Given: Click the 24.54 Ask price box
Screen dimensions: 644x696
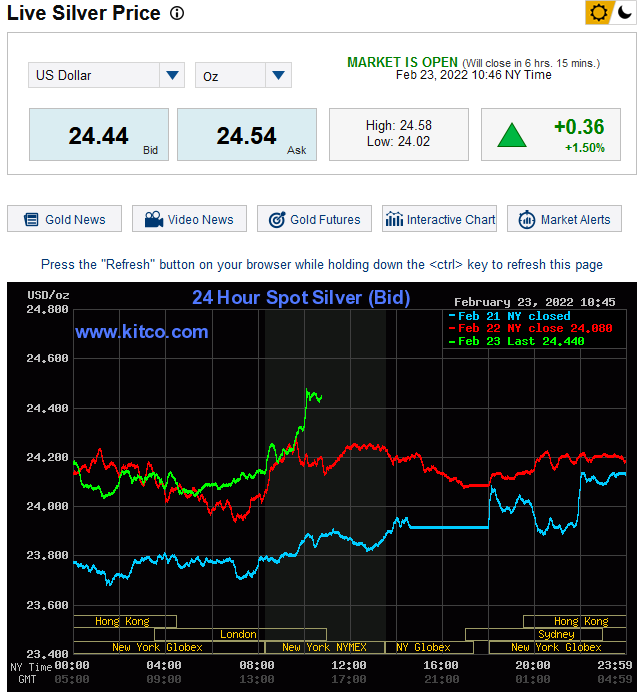Looking at the screenshot, I should pyautogui.click(x=247, y=134).
